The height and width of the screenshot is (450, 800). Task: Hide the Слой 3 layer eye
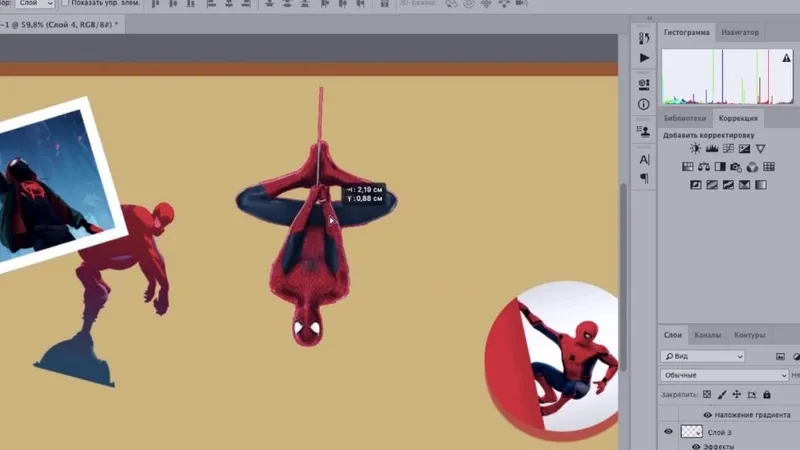[x=668, y=432]
